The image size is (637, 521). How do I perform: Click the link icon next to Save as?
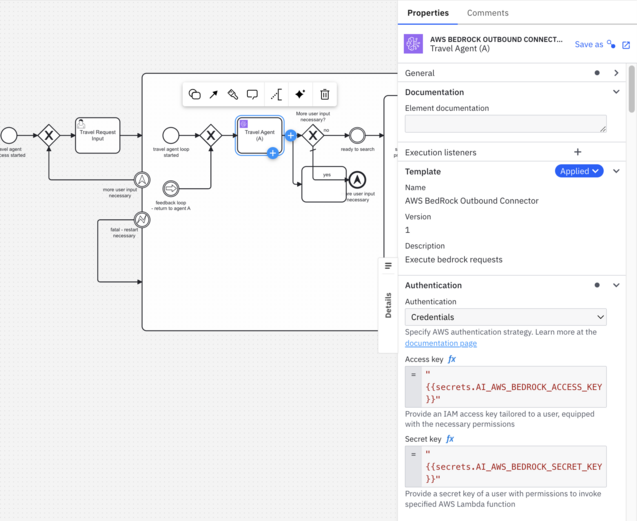coord(611,44)
